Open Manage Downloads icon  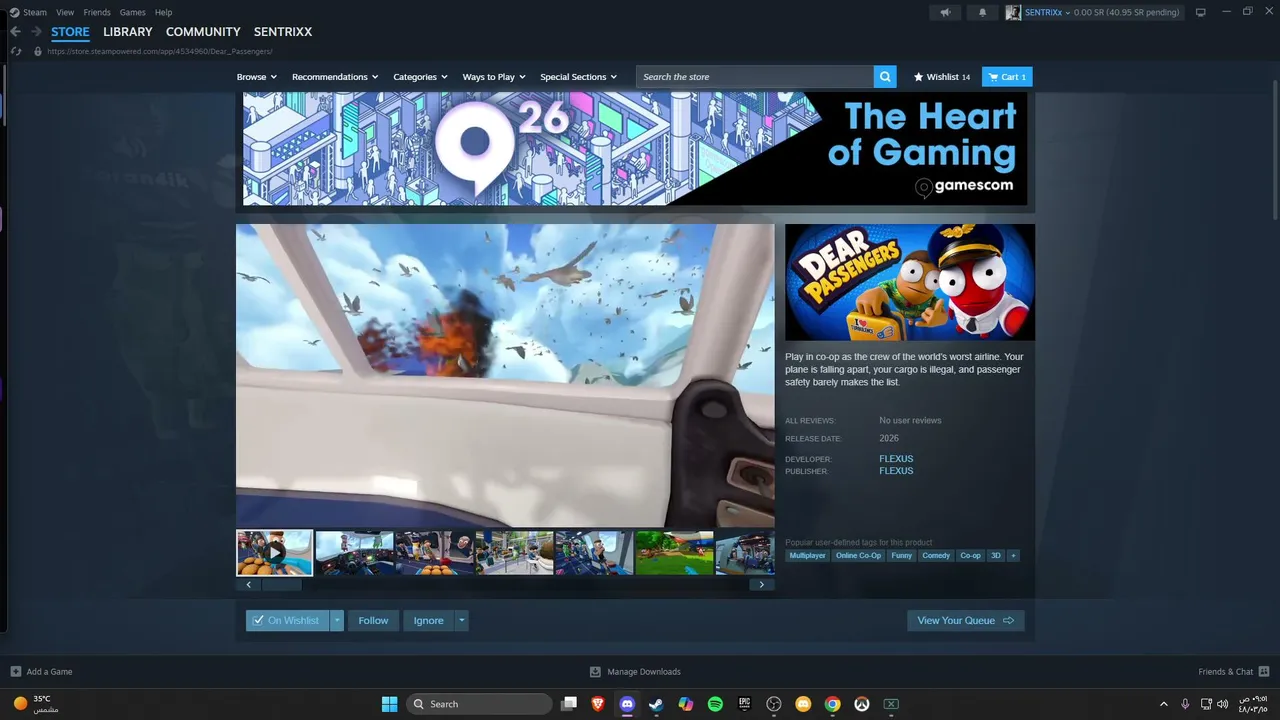point(595,672)
